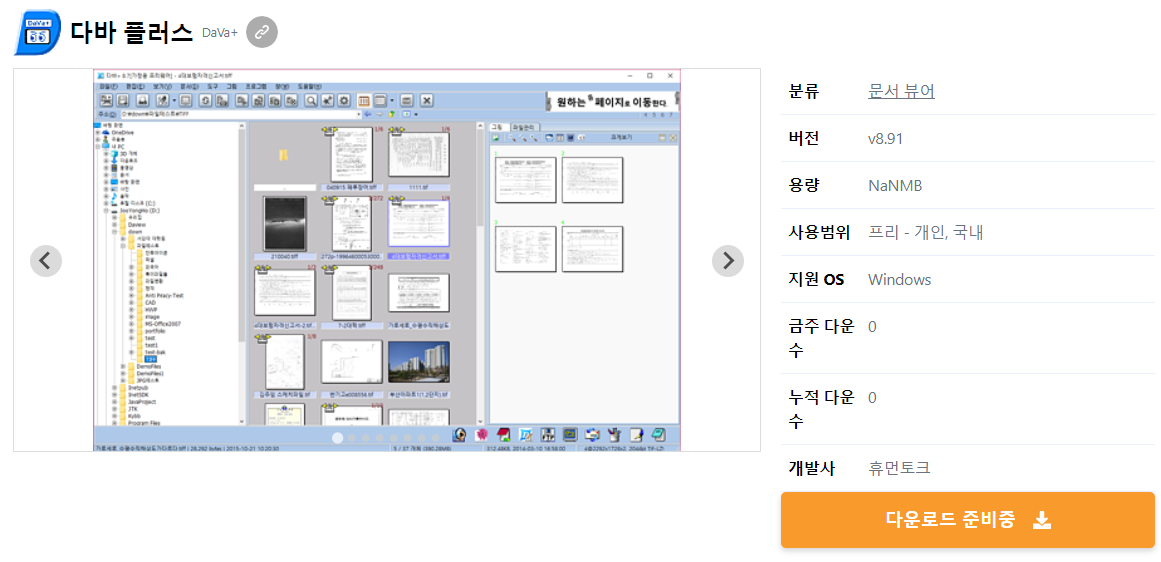Viewport: 1161px width, 562px height.
Task: Click the floppy disk save icon in toolbar
Action: 123,100
